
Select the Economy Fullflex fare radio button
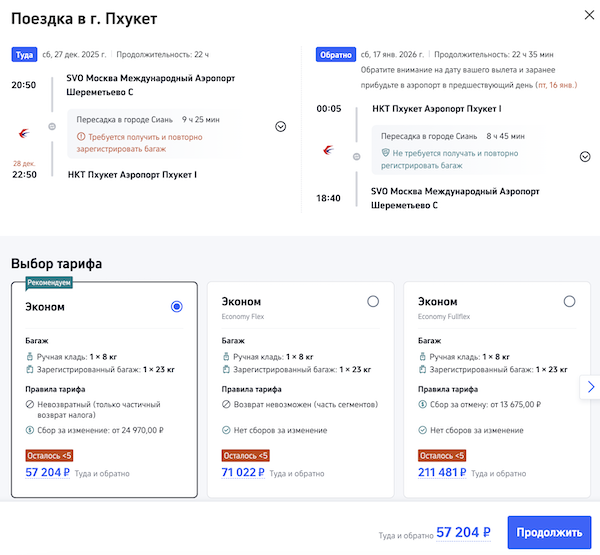click(569, 301)
